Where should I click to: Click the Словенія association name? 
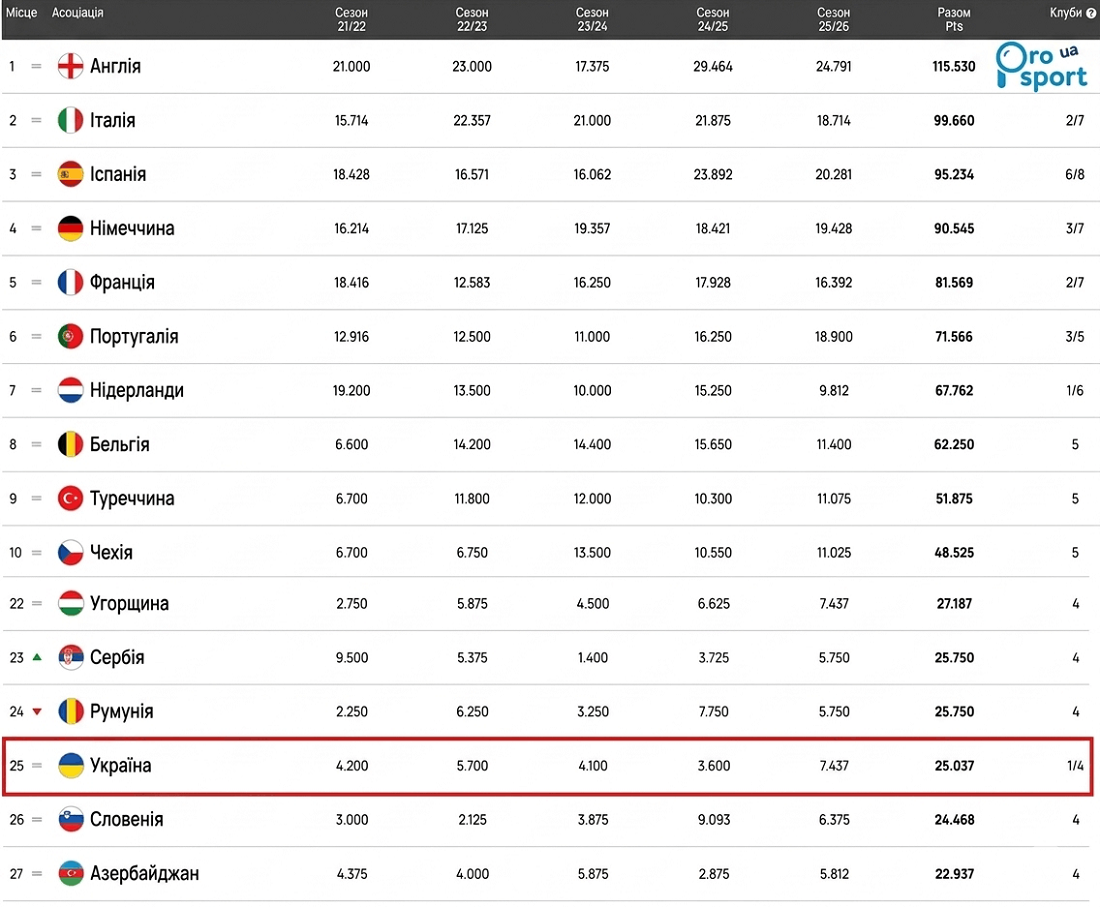click(126, 819)
